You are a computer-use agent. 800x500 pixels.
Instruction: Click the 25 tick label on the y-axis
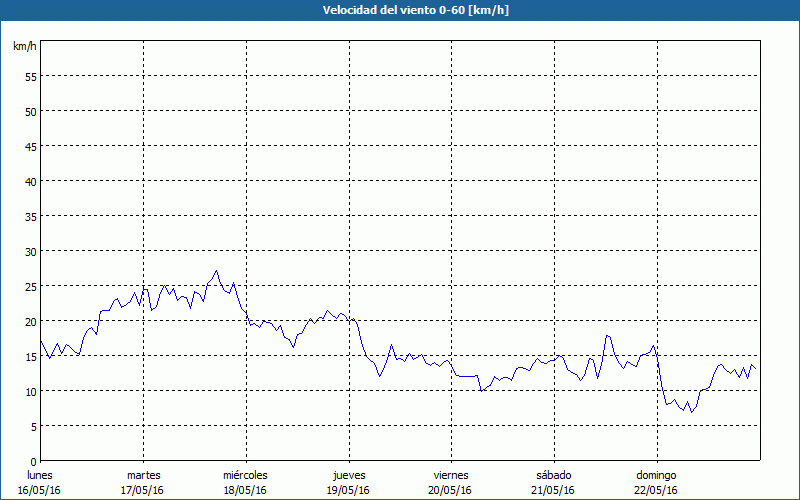point(30,286)
